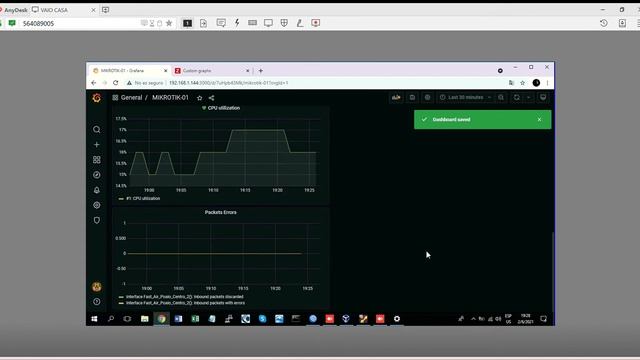Toggle the inbound packets with errors legend series
640x360 pixels.
pyautogui.click(x=185, y=303)
